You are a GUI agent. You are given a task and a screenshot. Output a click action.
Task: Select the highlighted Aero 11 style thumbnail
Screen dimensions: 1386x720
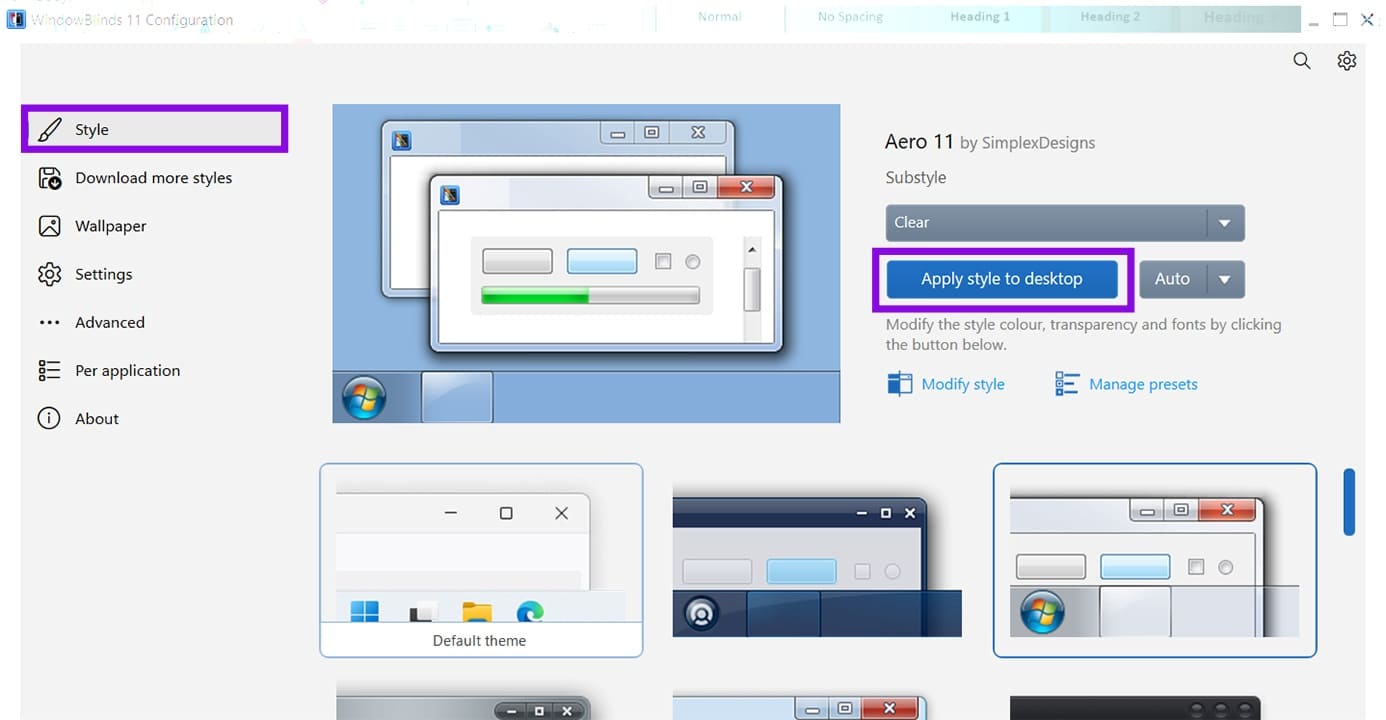pos(1154,560)
